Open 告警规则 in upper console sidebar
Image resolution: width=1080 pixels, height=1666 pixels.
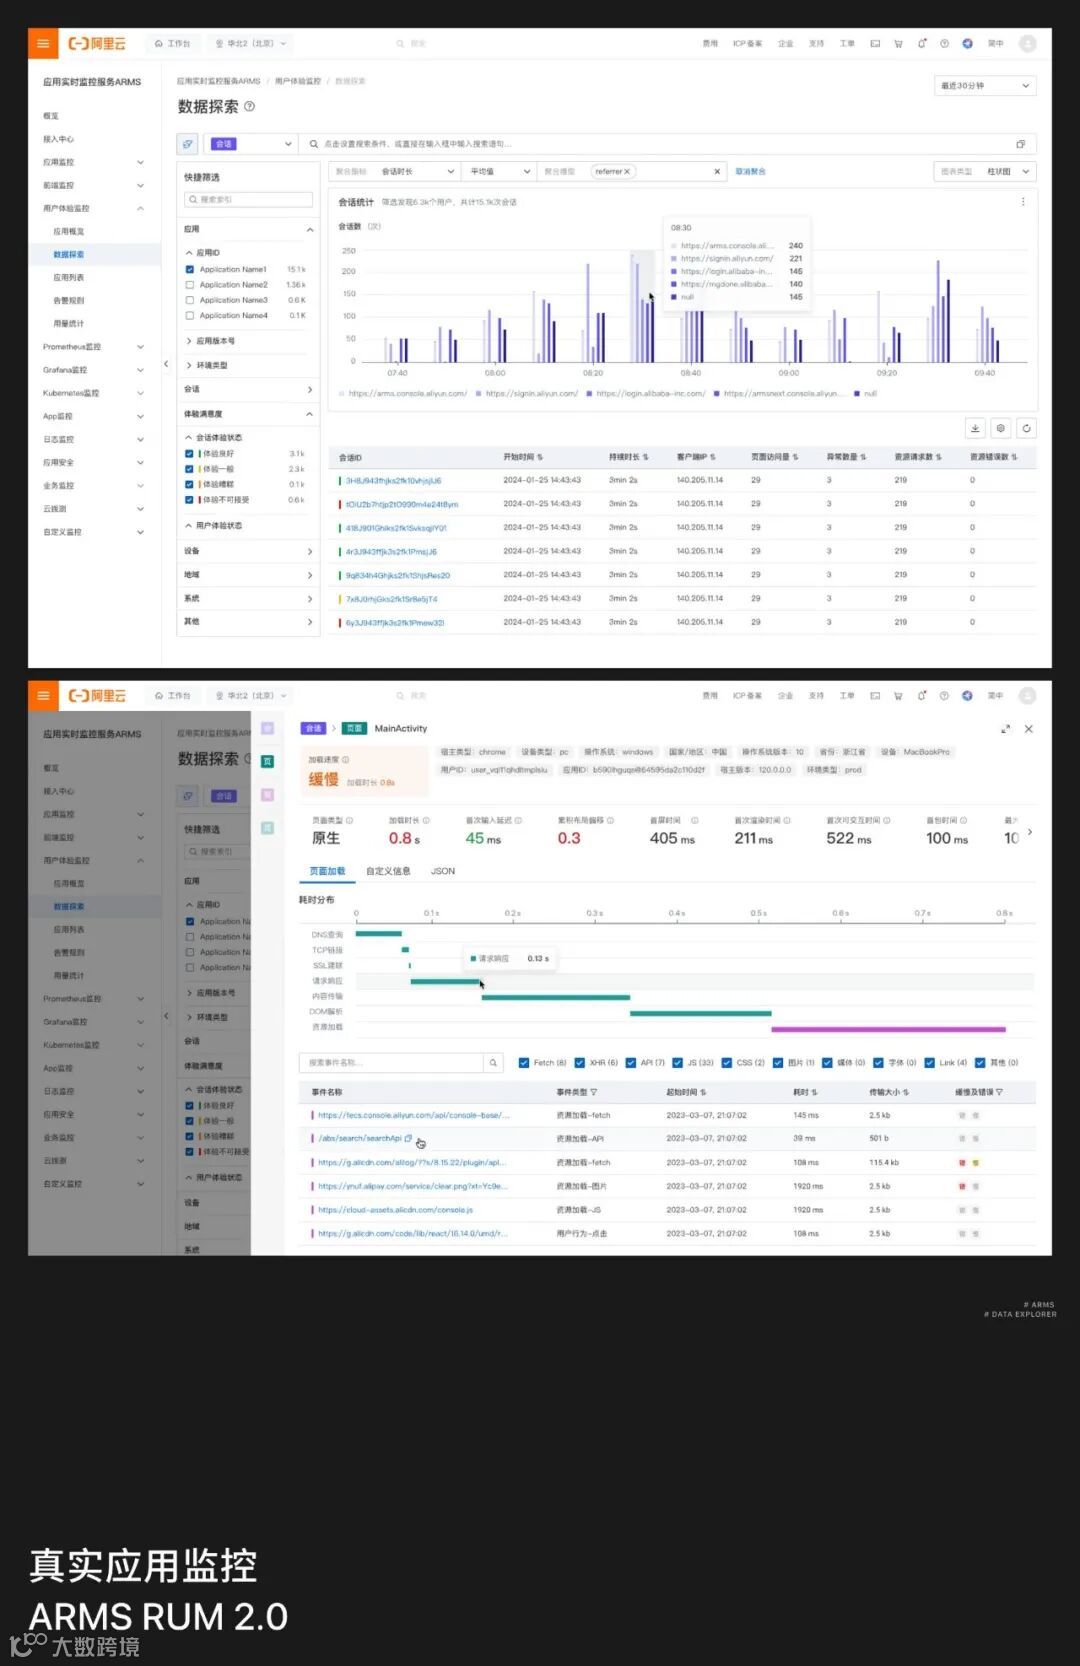[x=69, y=300]
